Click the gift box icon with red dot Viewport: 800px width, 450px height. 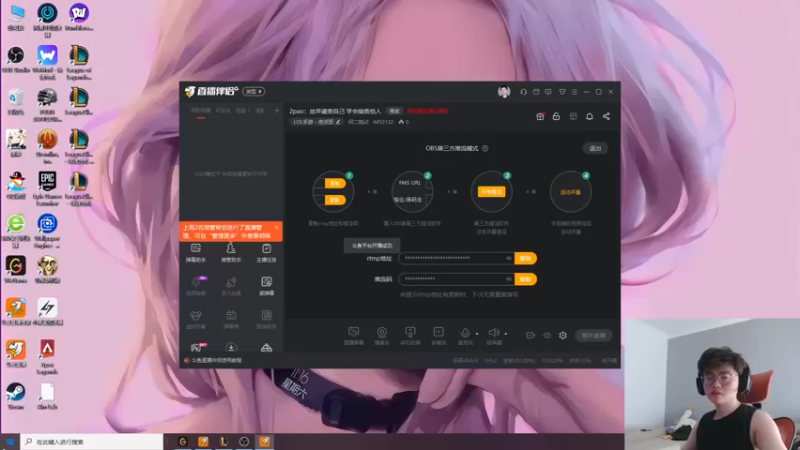pyautogui.click(x=540, y=116)
